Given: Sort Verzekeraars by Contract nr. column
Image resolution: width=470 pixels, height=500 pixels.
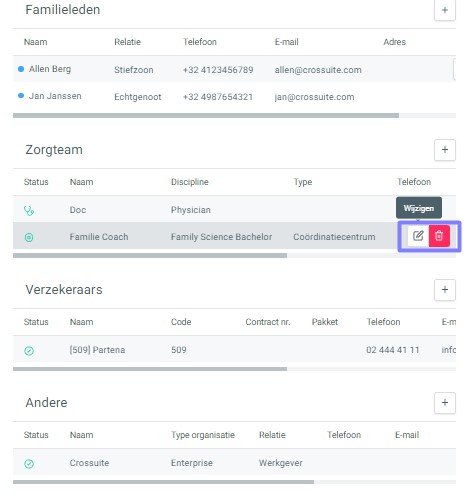Looking at the screenshot, I should pos(268,322).
